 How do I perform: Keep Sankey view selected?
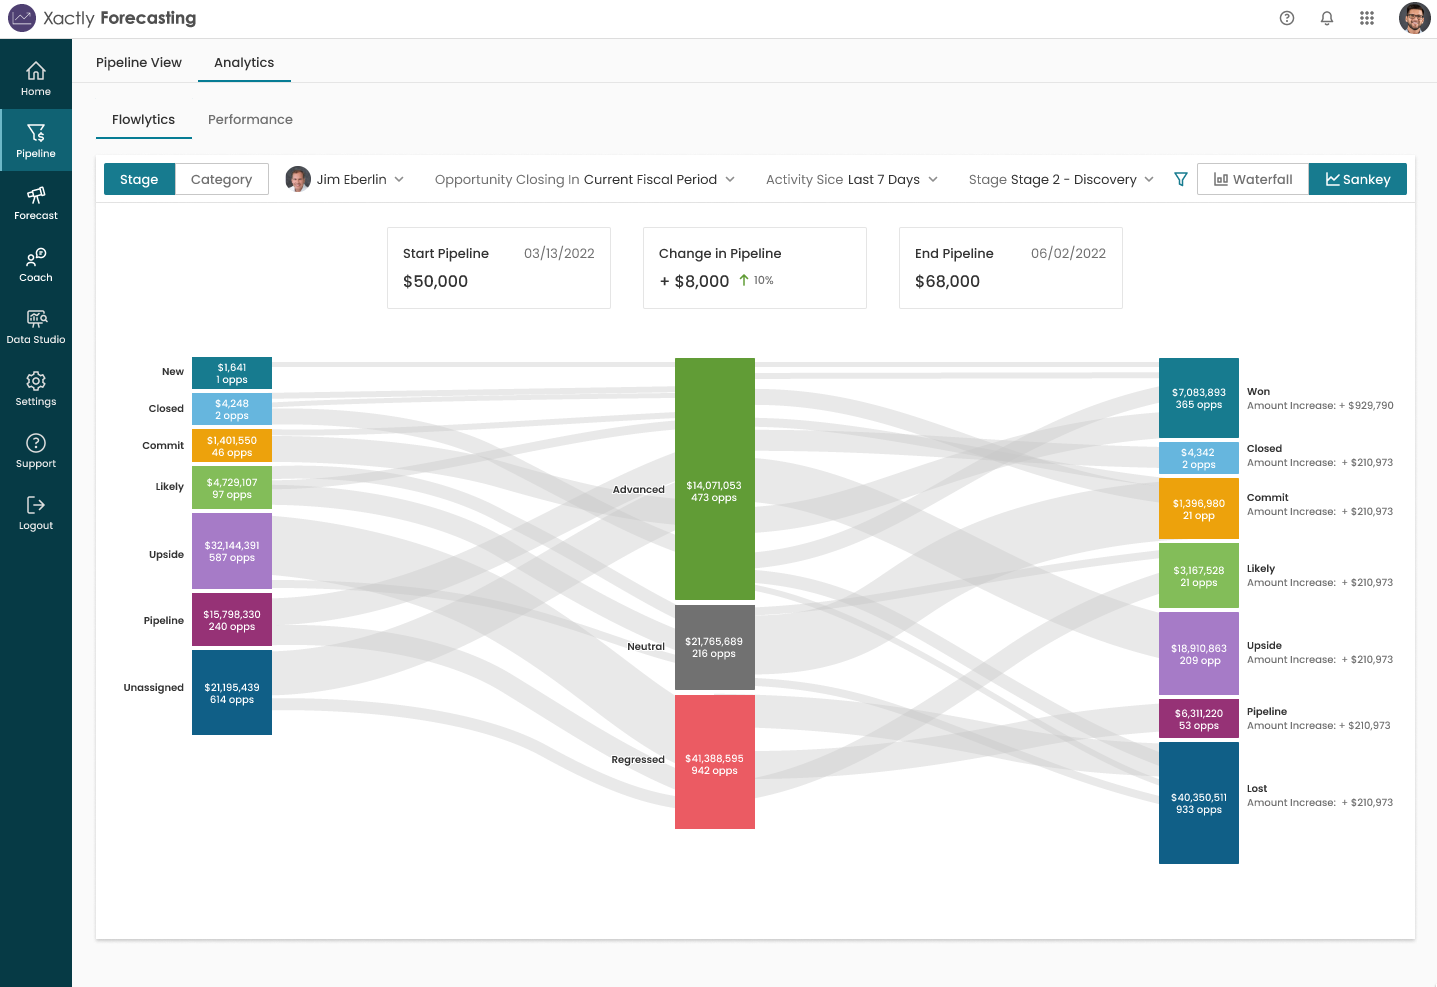[1357, 179]
